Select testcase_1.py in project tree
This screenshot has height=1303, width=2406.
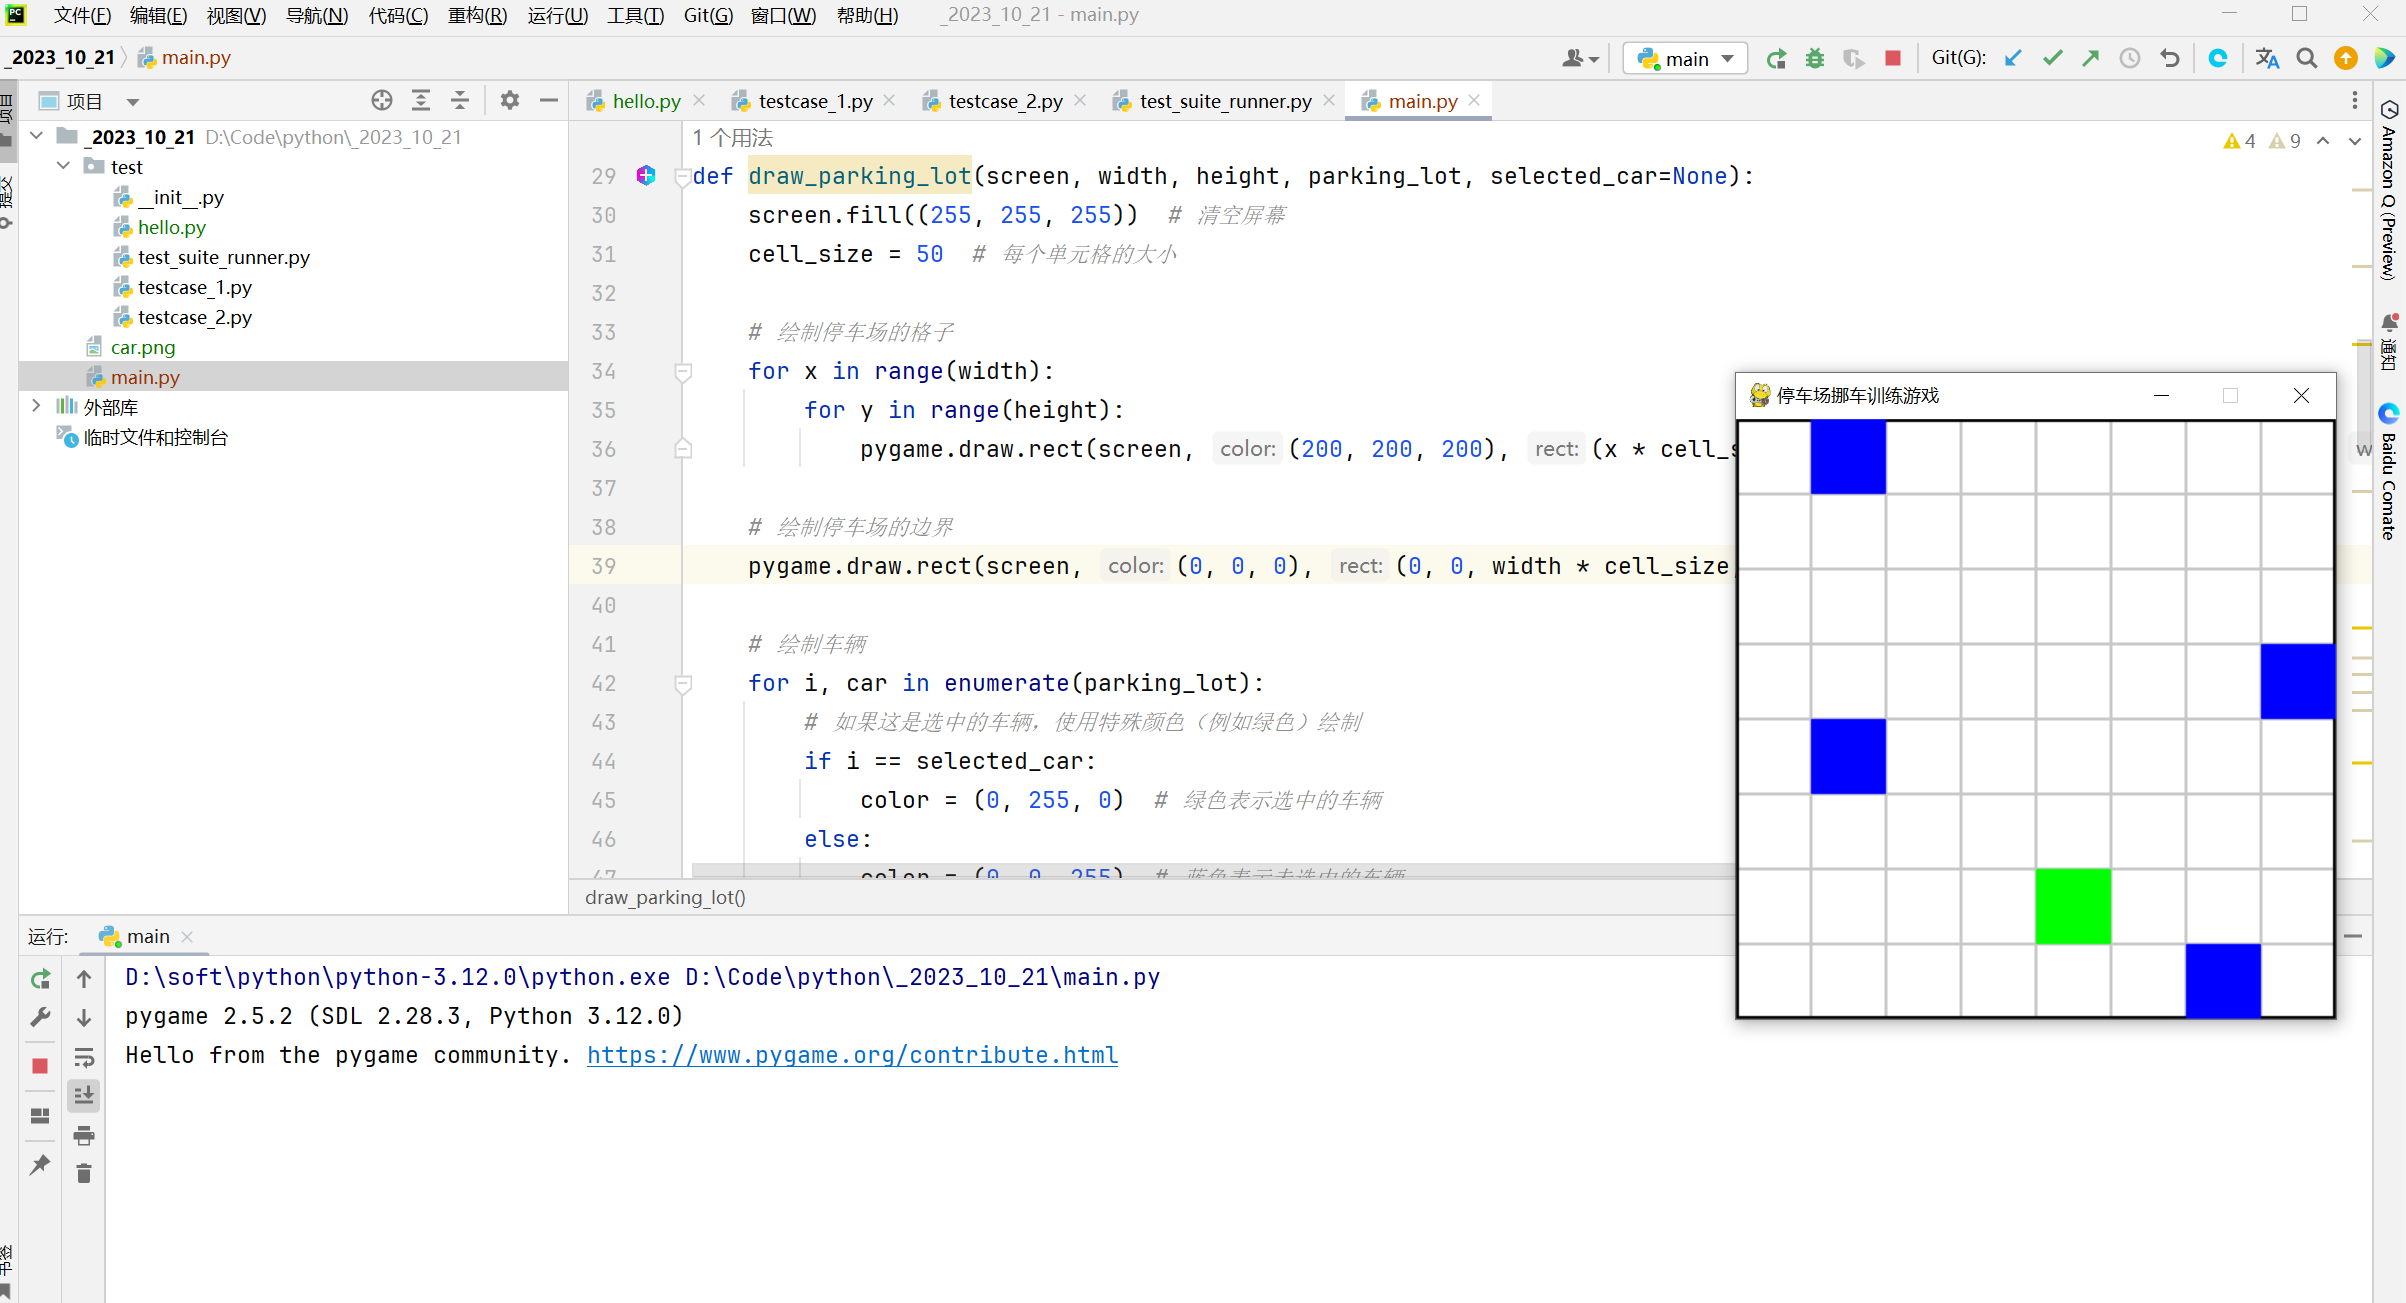tap(194, 287)
